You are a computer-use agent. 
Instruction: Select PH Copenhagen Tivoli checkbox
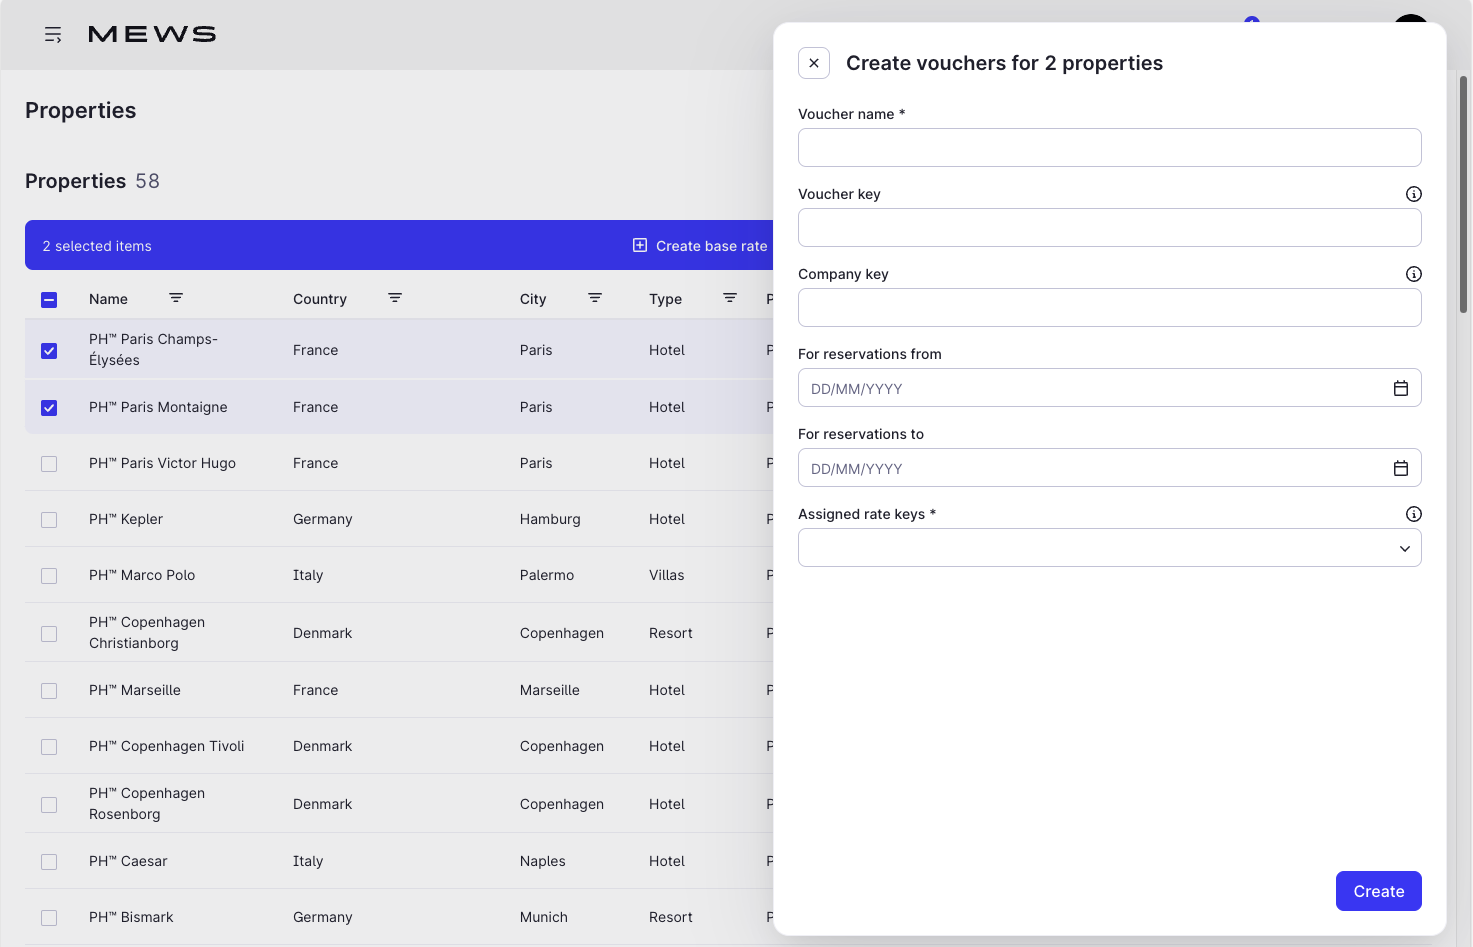click(x=49, y=747)
